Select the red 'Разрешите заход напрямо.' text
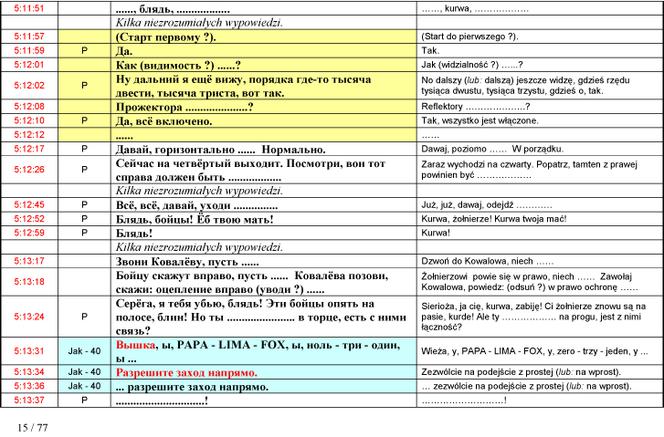Viewport: 664px width, 437px height. tap(186, 373)
